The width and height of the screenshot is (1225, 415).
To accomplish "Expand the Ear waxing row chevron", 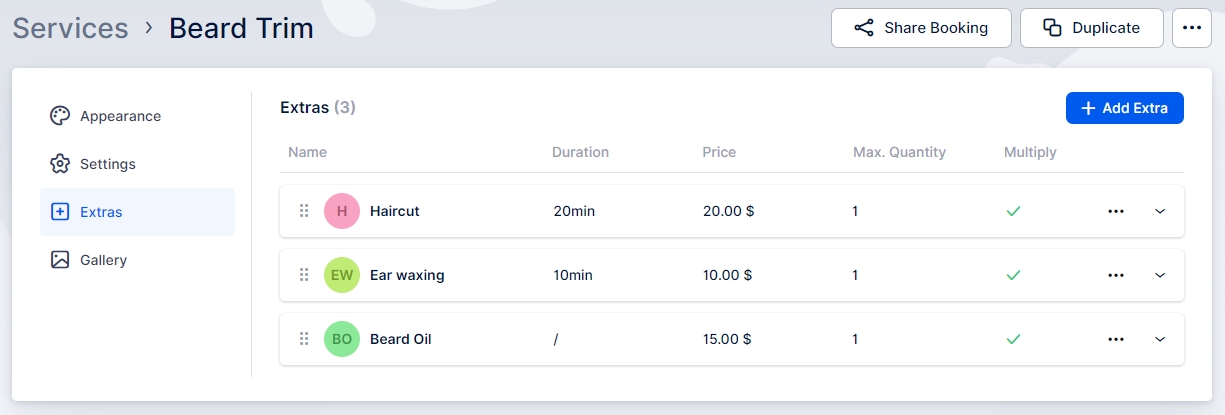I will pyautogui.click(x=1160, y=275).
